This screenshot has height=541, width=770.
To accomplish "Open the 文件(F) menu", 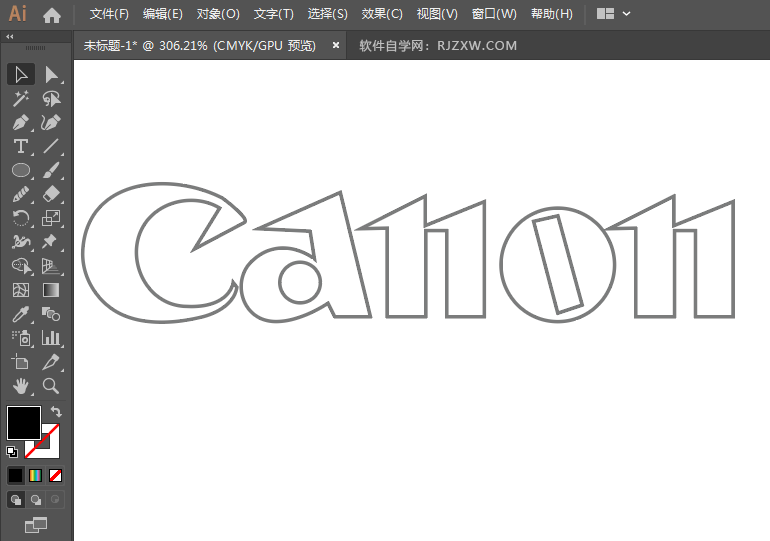I will (109, 14).
